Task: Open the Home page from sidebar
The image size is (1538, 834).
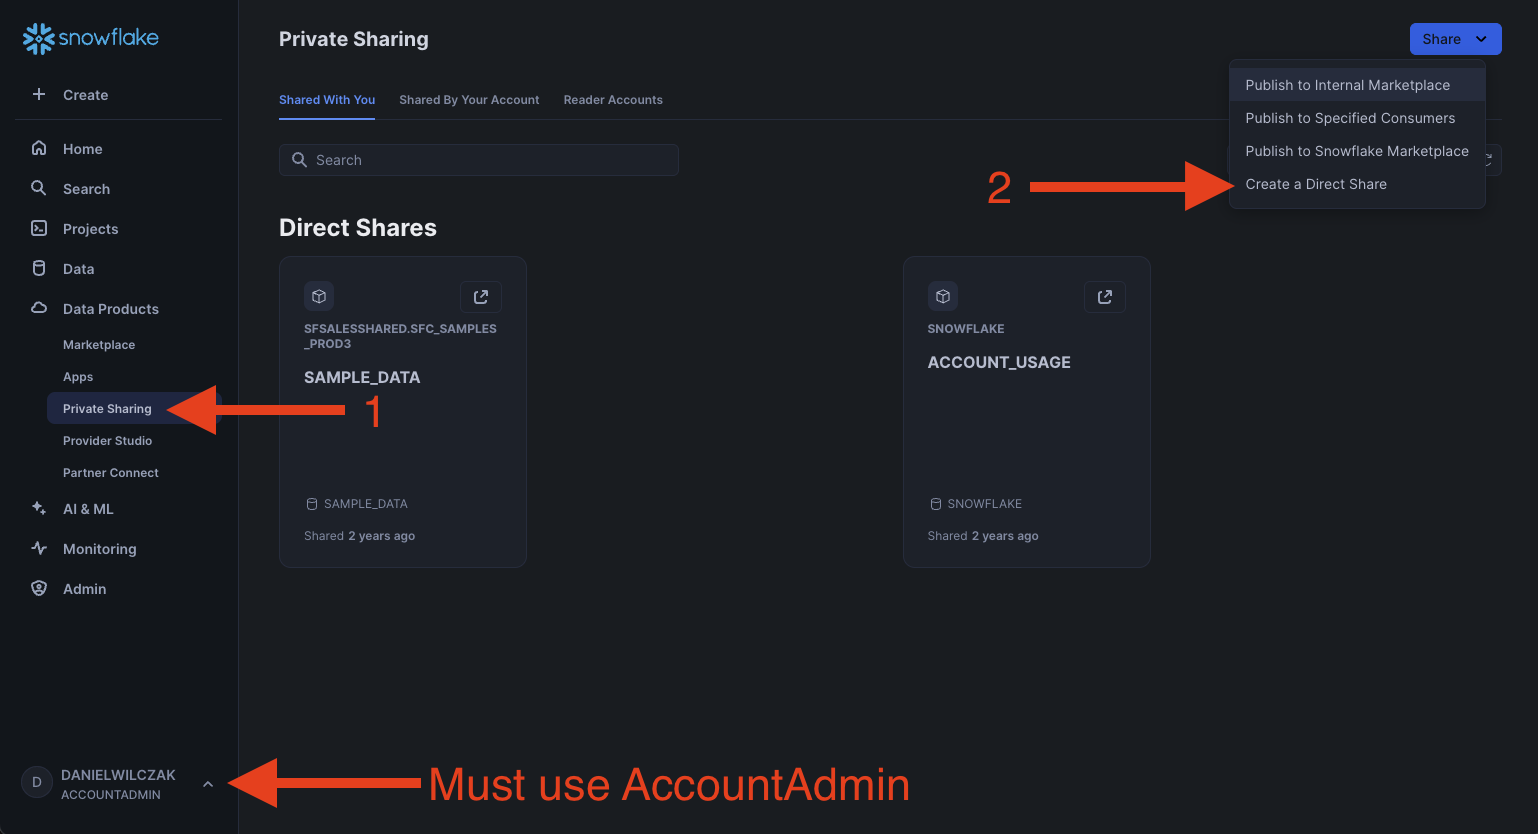Action: click(82, 149)
